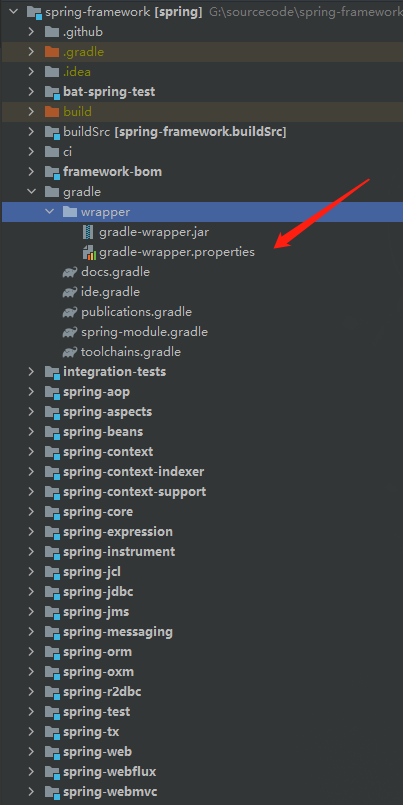Select the spring-orm module

[98, 652]
